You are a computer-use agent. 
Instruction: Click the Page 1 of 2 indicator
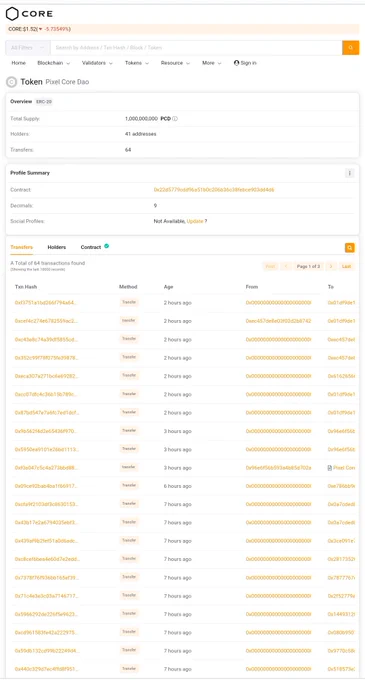point(308,266)
